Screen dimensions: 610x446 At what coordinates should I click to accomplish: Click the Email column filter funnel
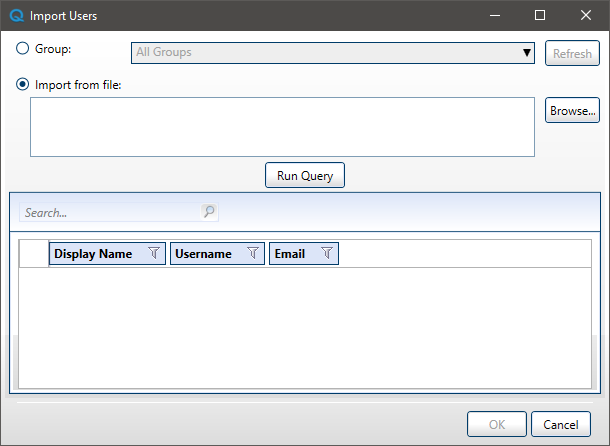pos(327,254)
